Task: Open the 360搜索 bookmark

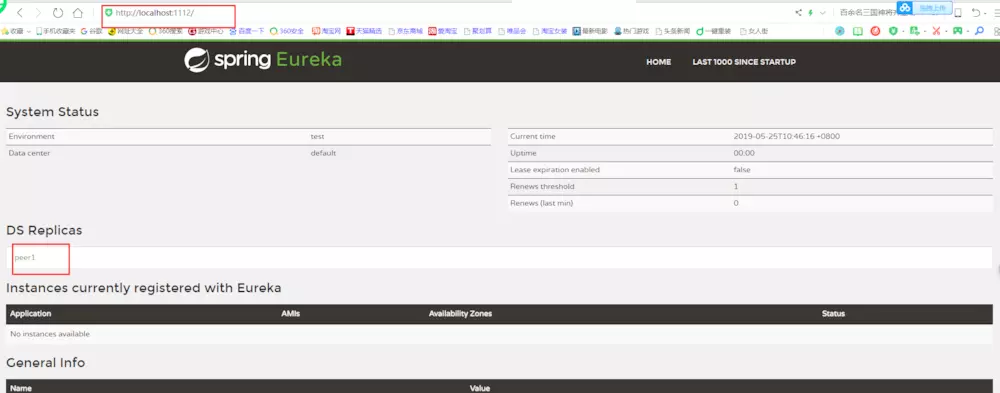Action: click(166, 31)
